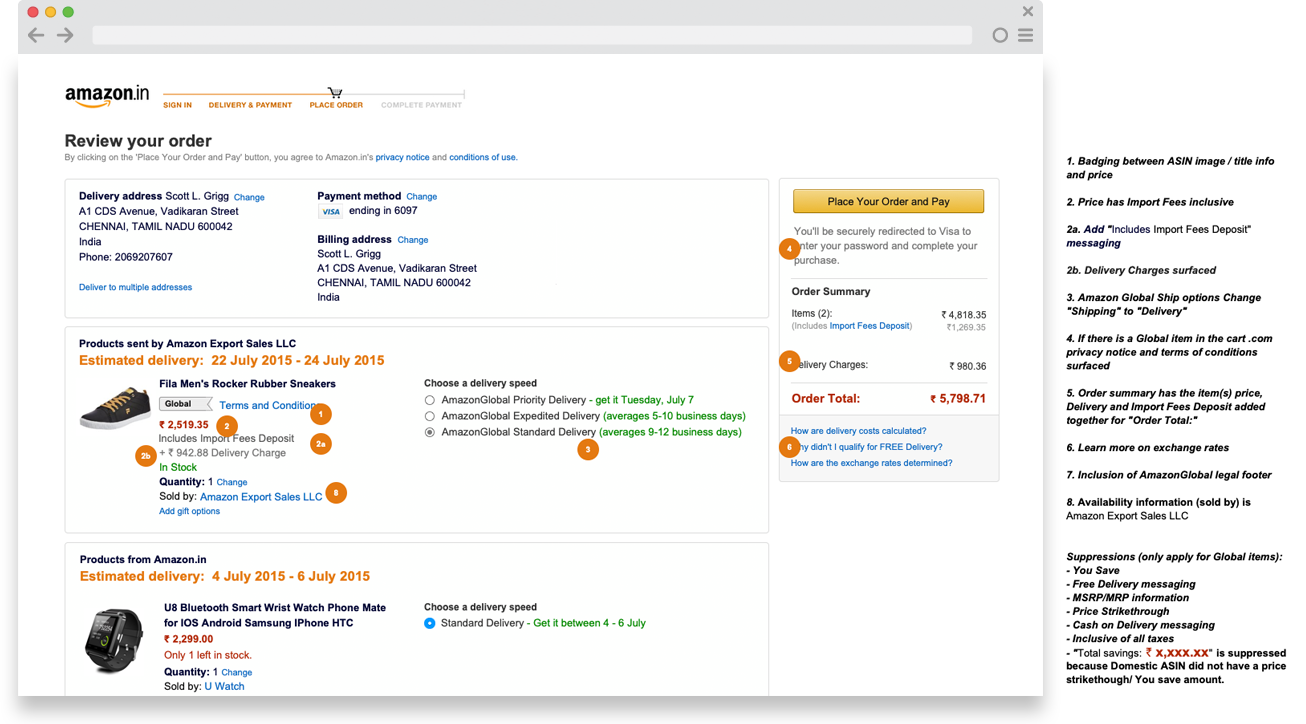Viewport: 1306px width, 724px height.
Task: Click the shopping cart progress icon
Action: coord(335,92)
